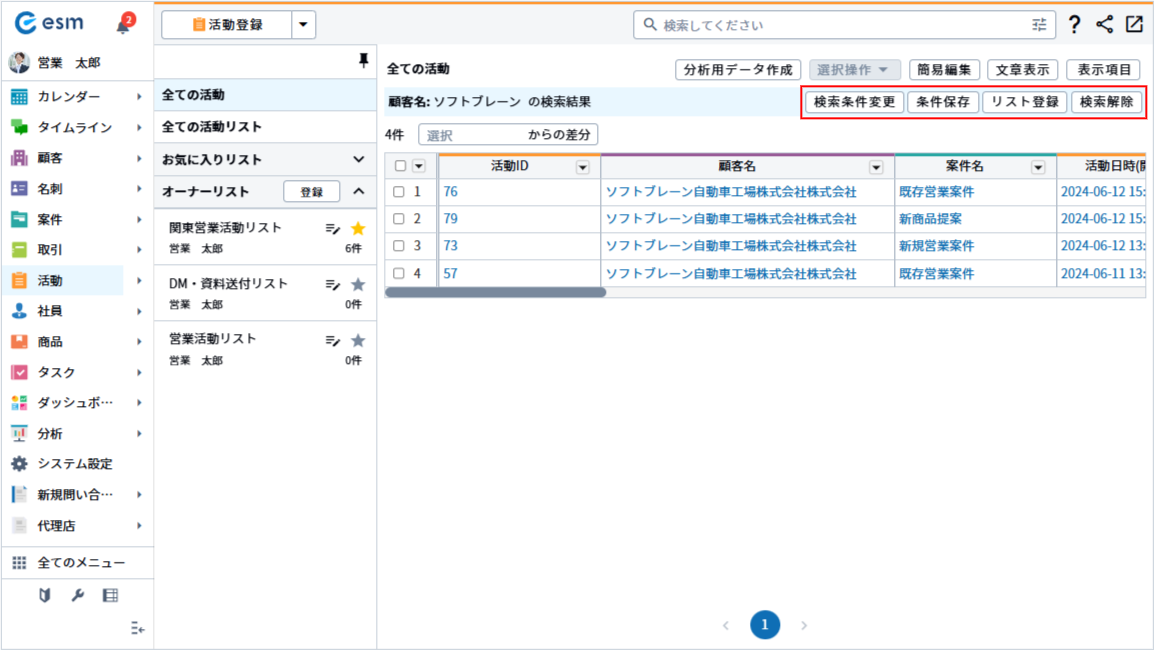Tick the checkbox for row 3
The height and width of the screenshot is (653, 1156).
point(399,246)
